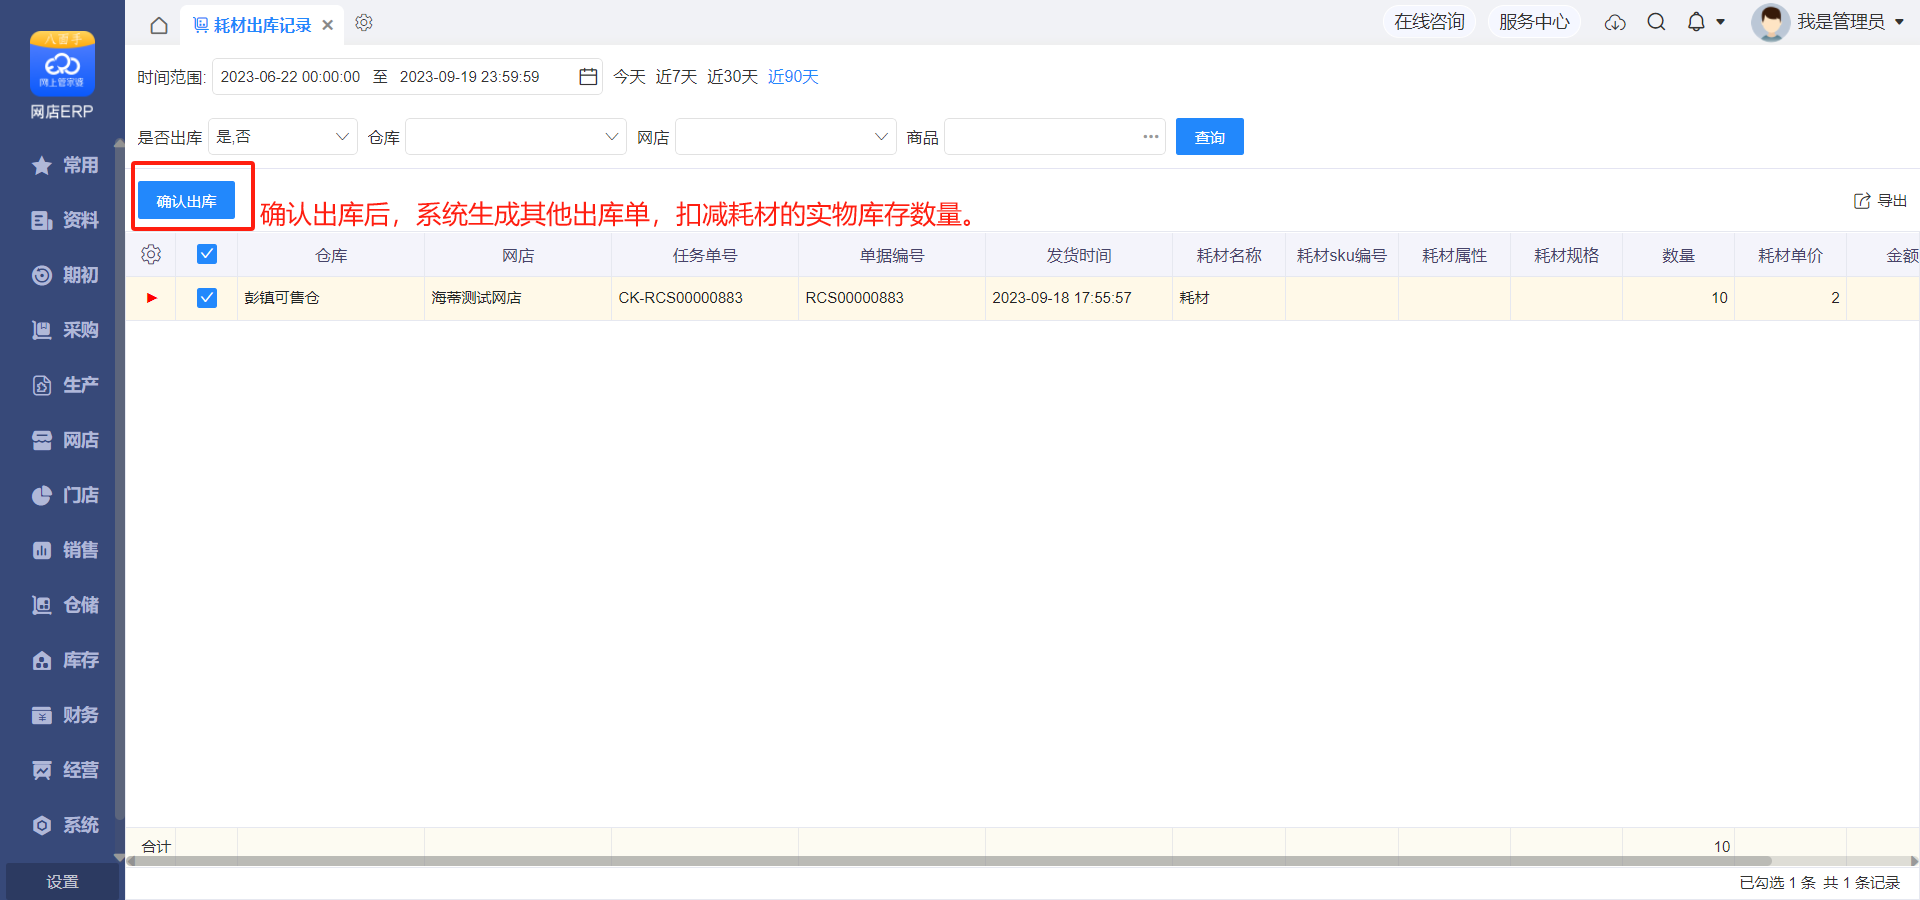Sort by 仓库 column header
Screen dimensions: 1920x900
click(331, 256)
